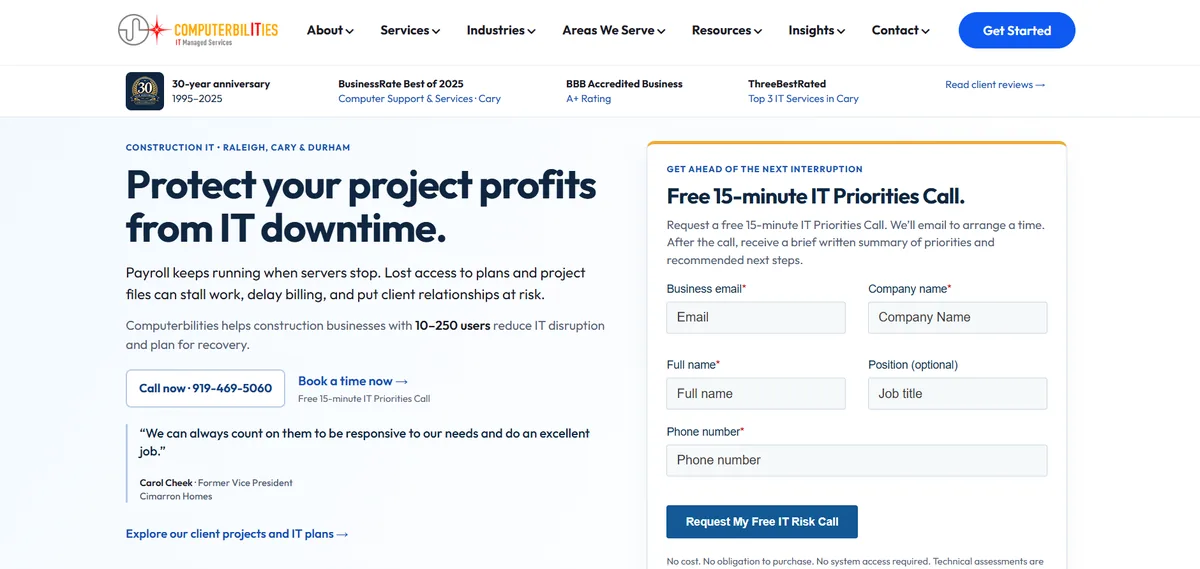Expand the Industries menu

(501, 31)
